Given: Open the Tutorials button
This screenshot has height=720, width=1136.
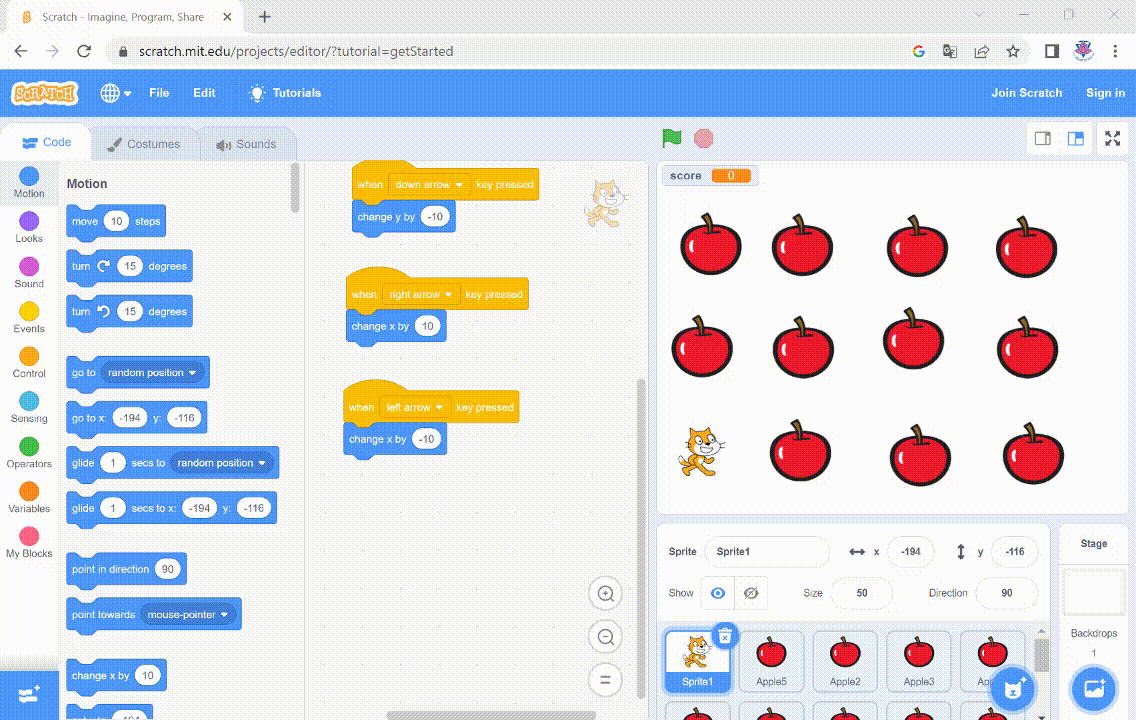Looking at the screenshot, I should pyautogui.click(x=286, y=93).
